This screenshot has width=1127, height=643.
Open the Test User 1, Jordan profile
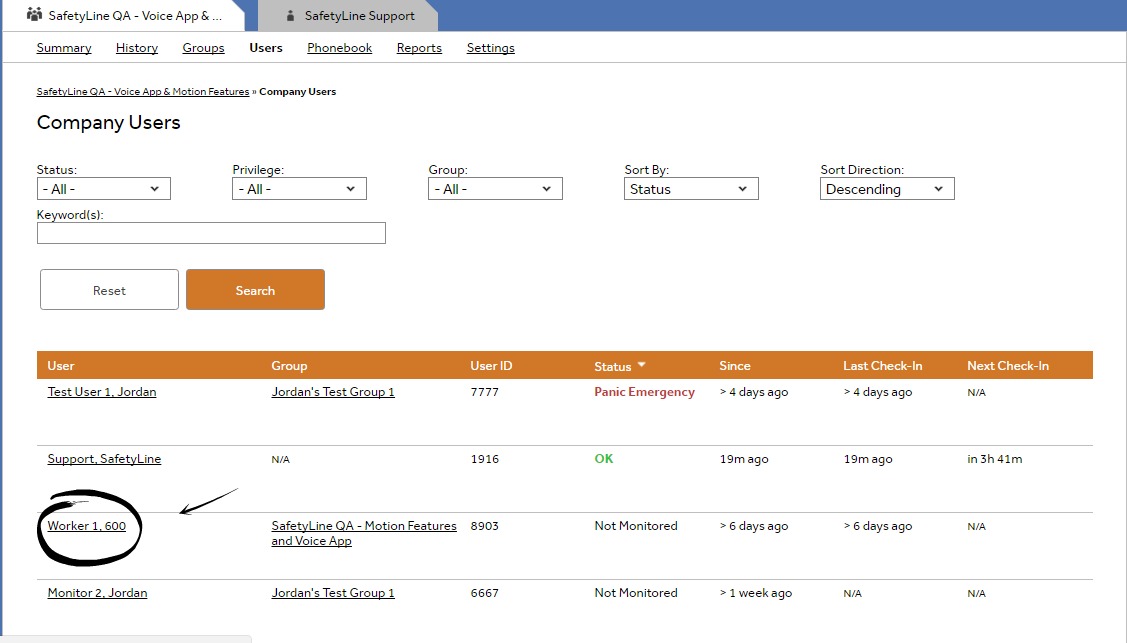click(102, 392)
